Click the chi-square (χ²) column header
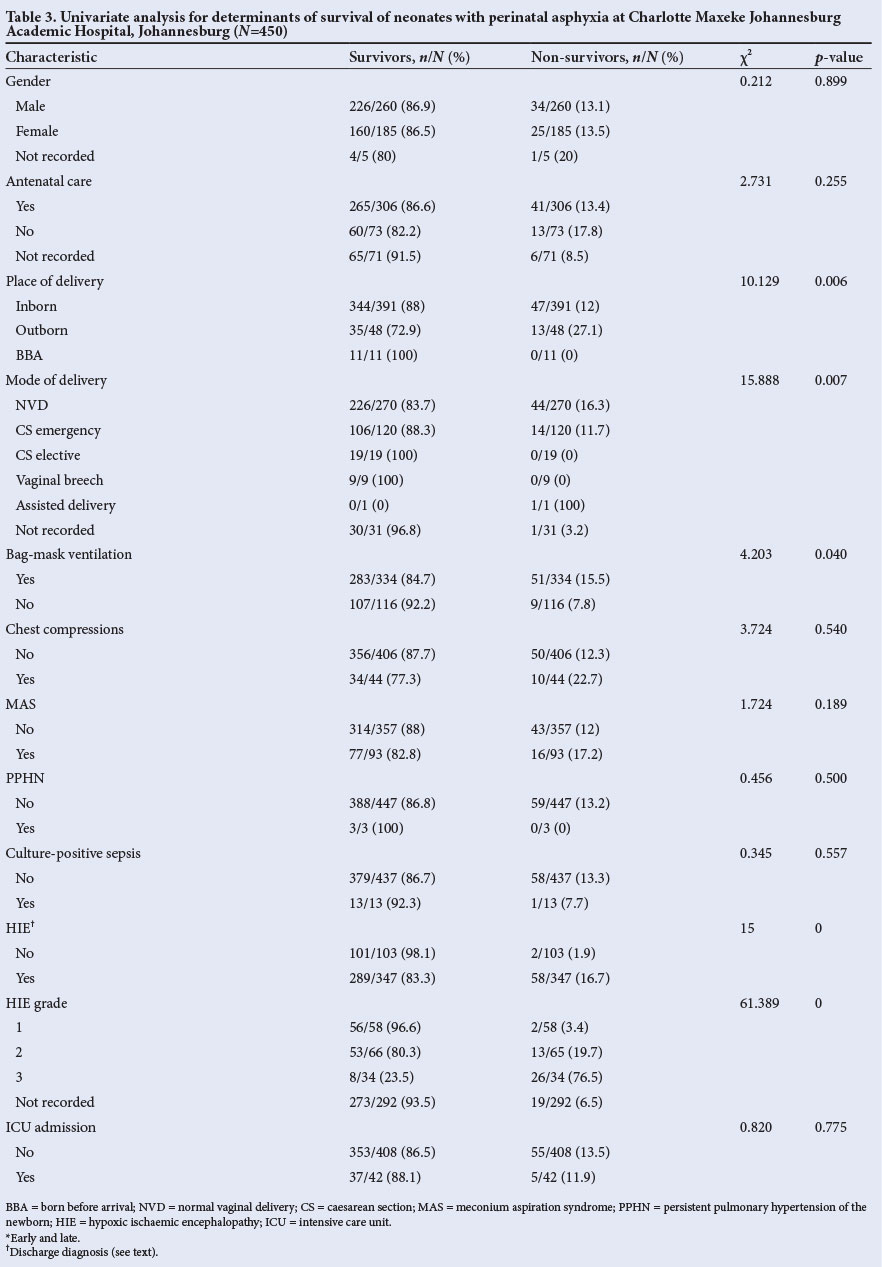The width and height of the screenshot is (882, 1267). coord(747,57)
